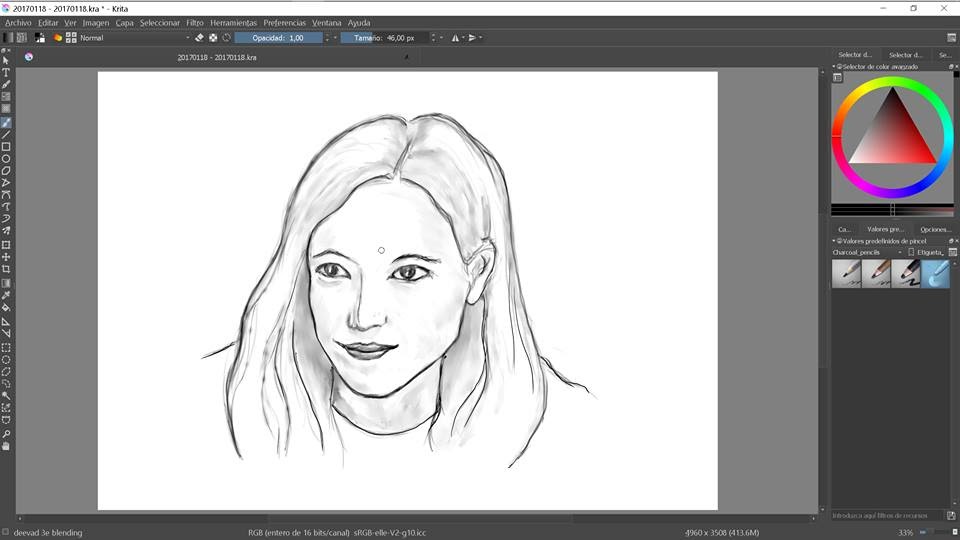The width and height of the screenshot is (960, 540).
Task: Reload the original brush preset
Action: tap(227, 38)
